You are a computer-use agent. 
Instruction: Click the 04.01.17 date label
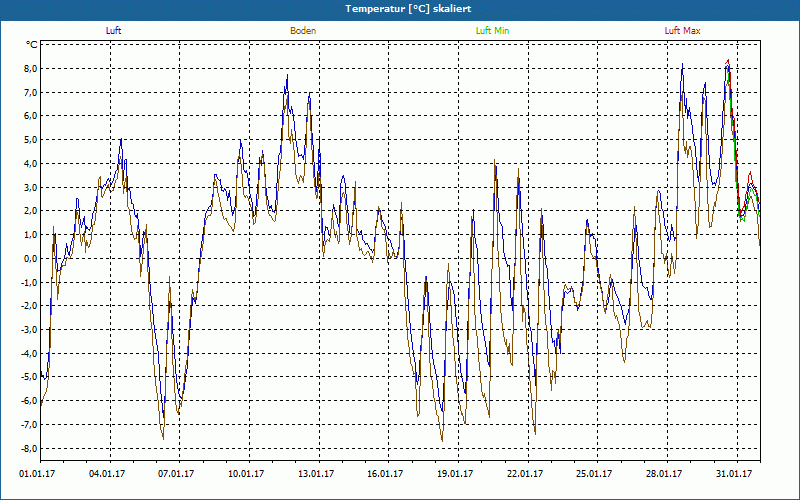pyautogui.click(x=107, y=474)
